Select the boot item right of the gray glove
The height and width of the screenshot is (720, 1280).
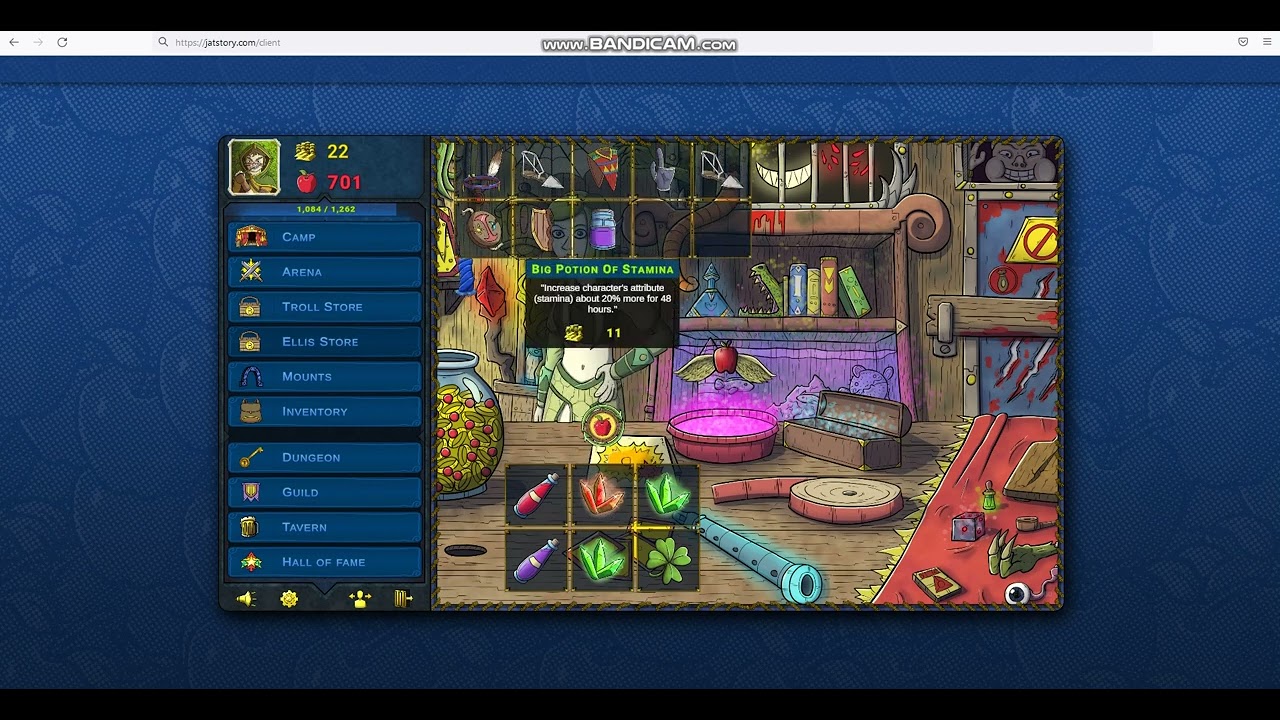pyautogui.click(x=719, y=171)
